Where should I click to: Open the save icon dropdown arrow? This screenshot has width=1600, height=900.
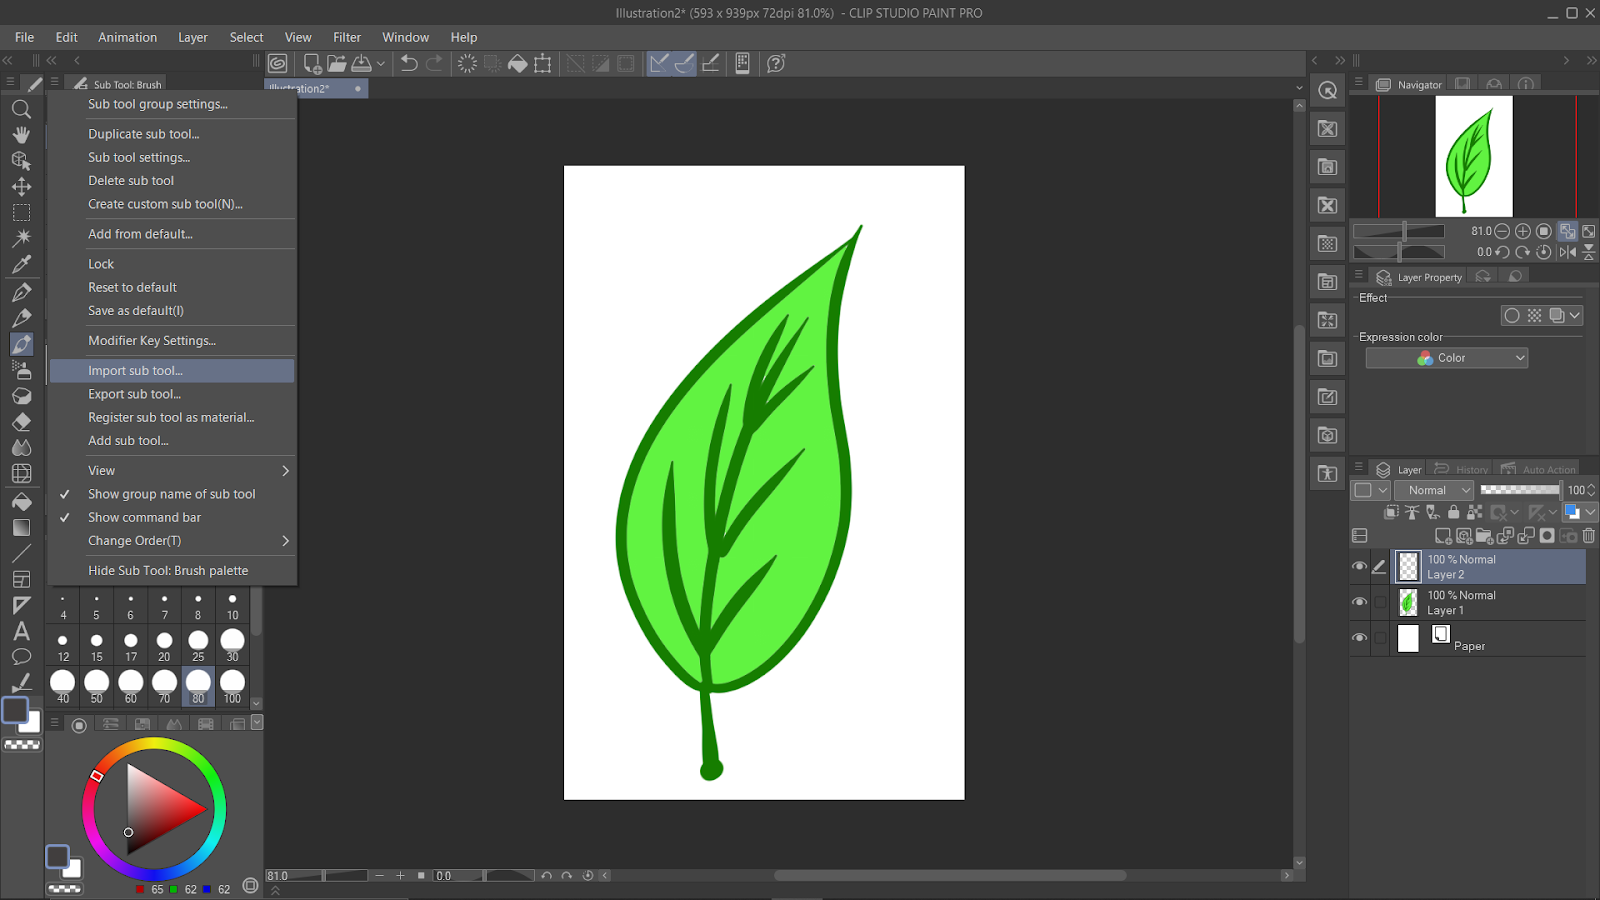click(x=381, y=64)
